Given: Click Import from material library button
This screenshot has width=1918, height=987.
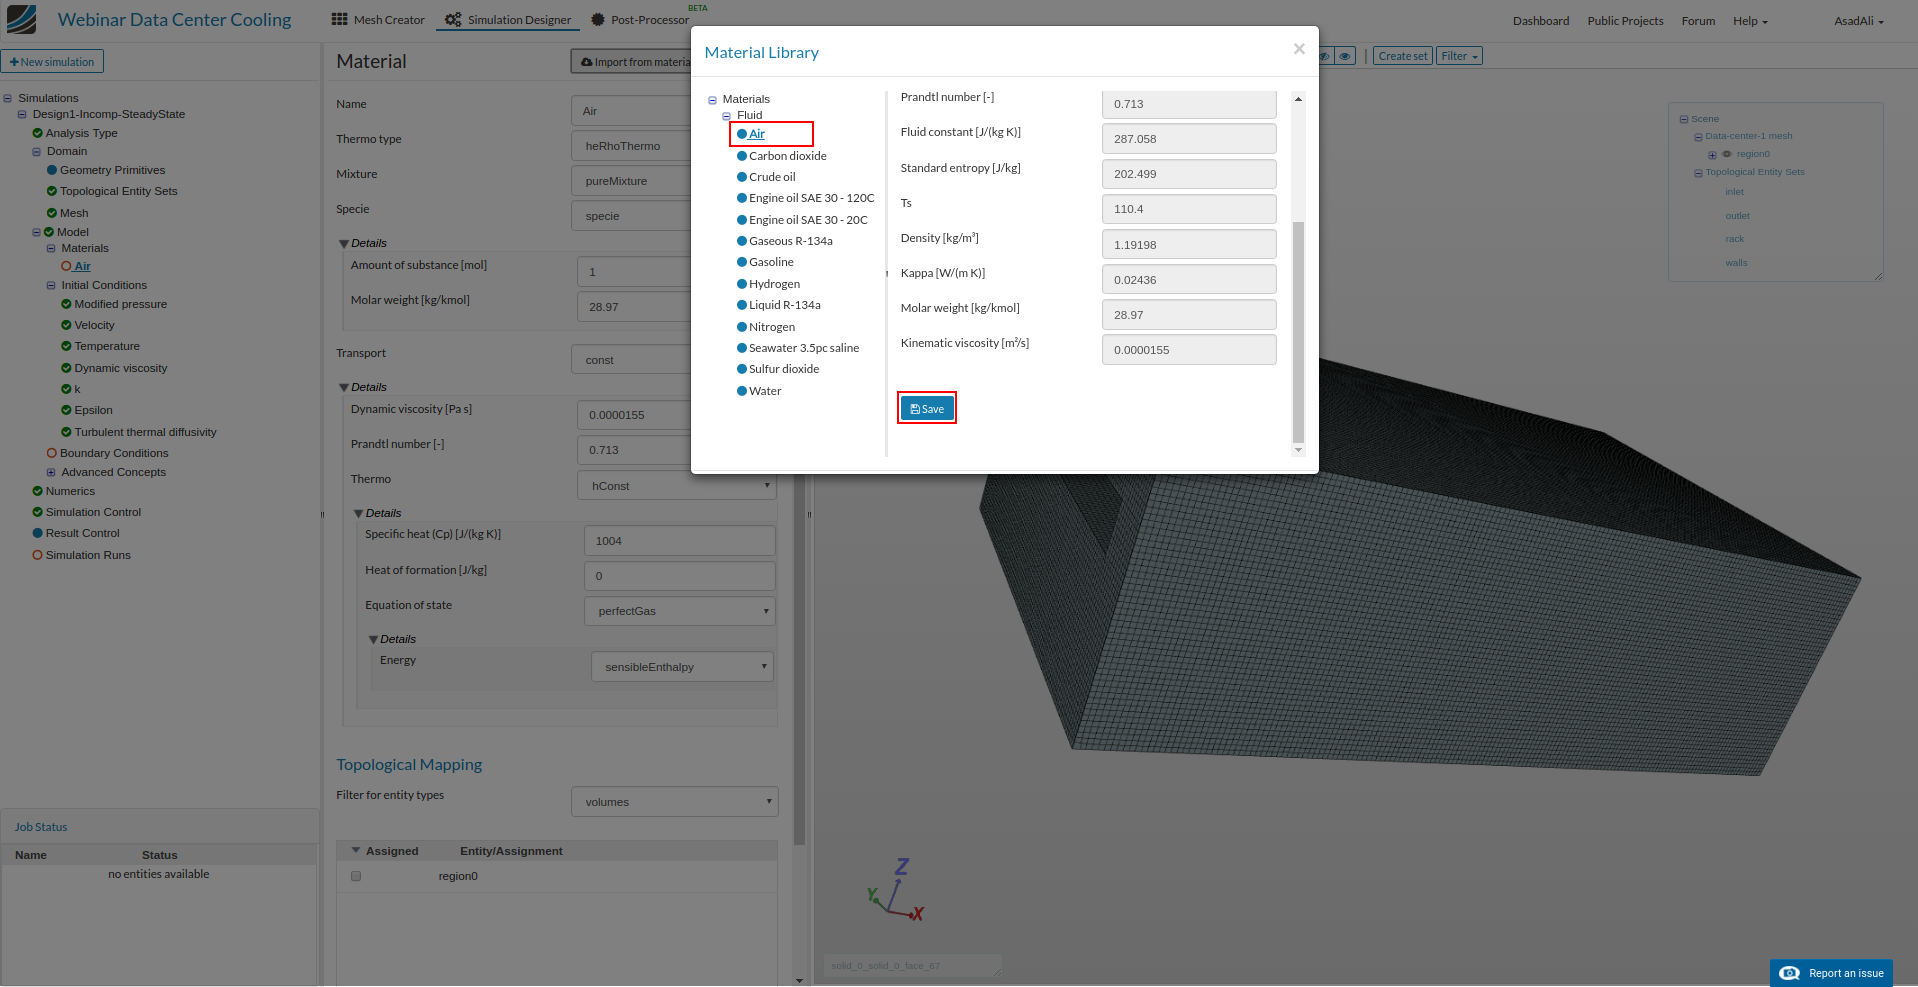Looking at the screenshot, I should point(631,62).
